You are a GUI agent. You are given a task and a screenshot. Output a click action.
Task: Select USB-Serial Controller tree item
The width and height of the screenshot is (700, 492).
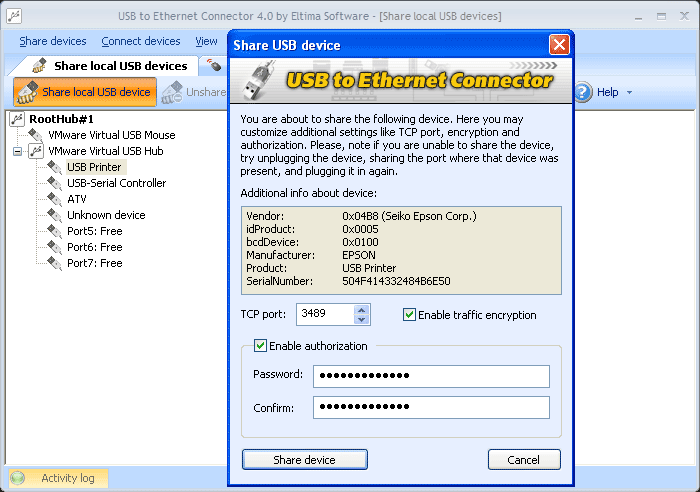tap(117, 183)
